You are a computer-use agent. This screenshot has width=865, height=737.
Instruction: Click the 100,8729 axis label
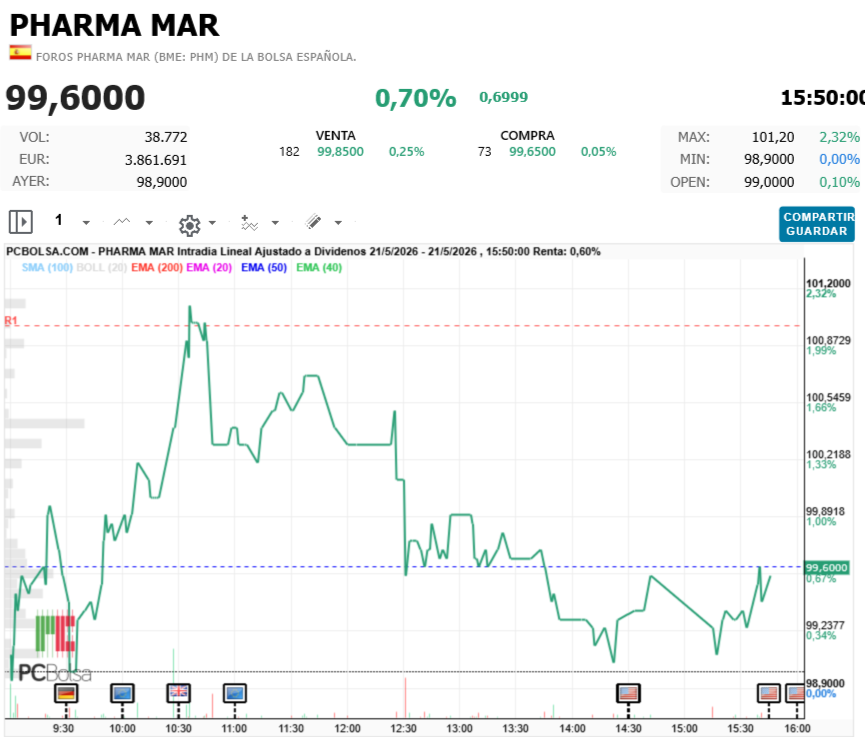pos(828,340)
